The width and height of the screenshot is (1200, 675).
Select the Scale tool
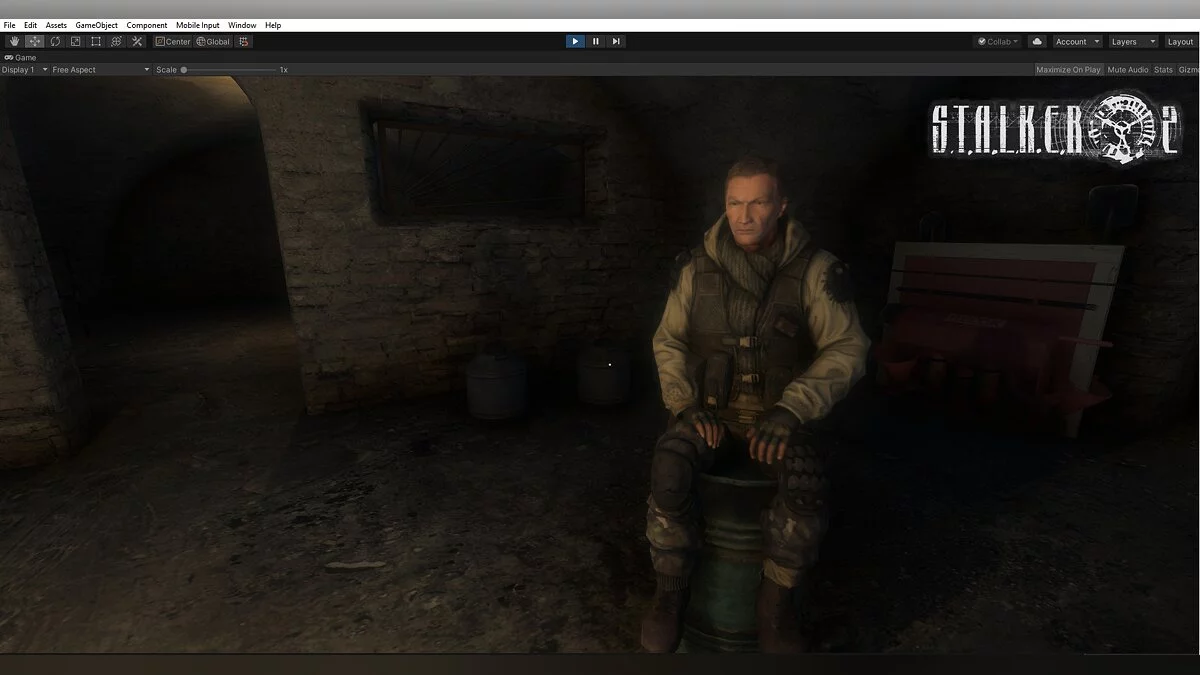75,41
